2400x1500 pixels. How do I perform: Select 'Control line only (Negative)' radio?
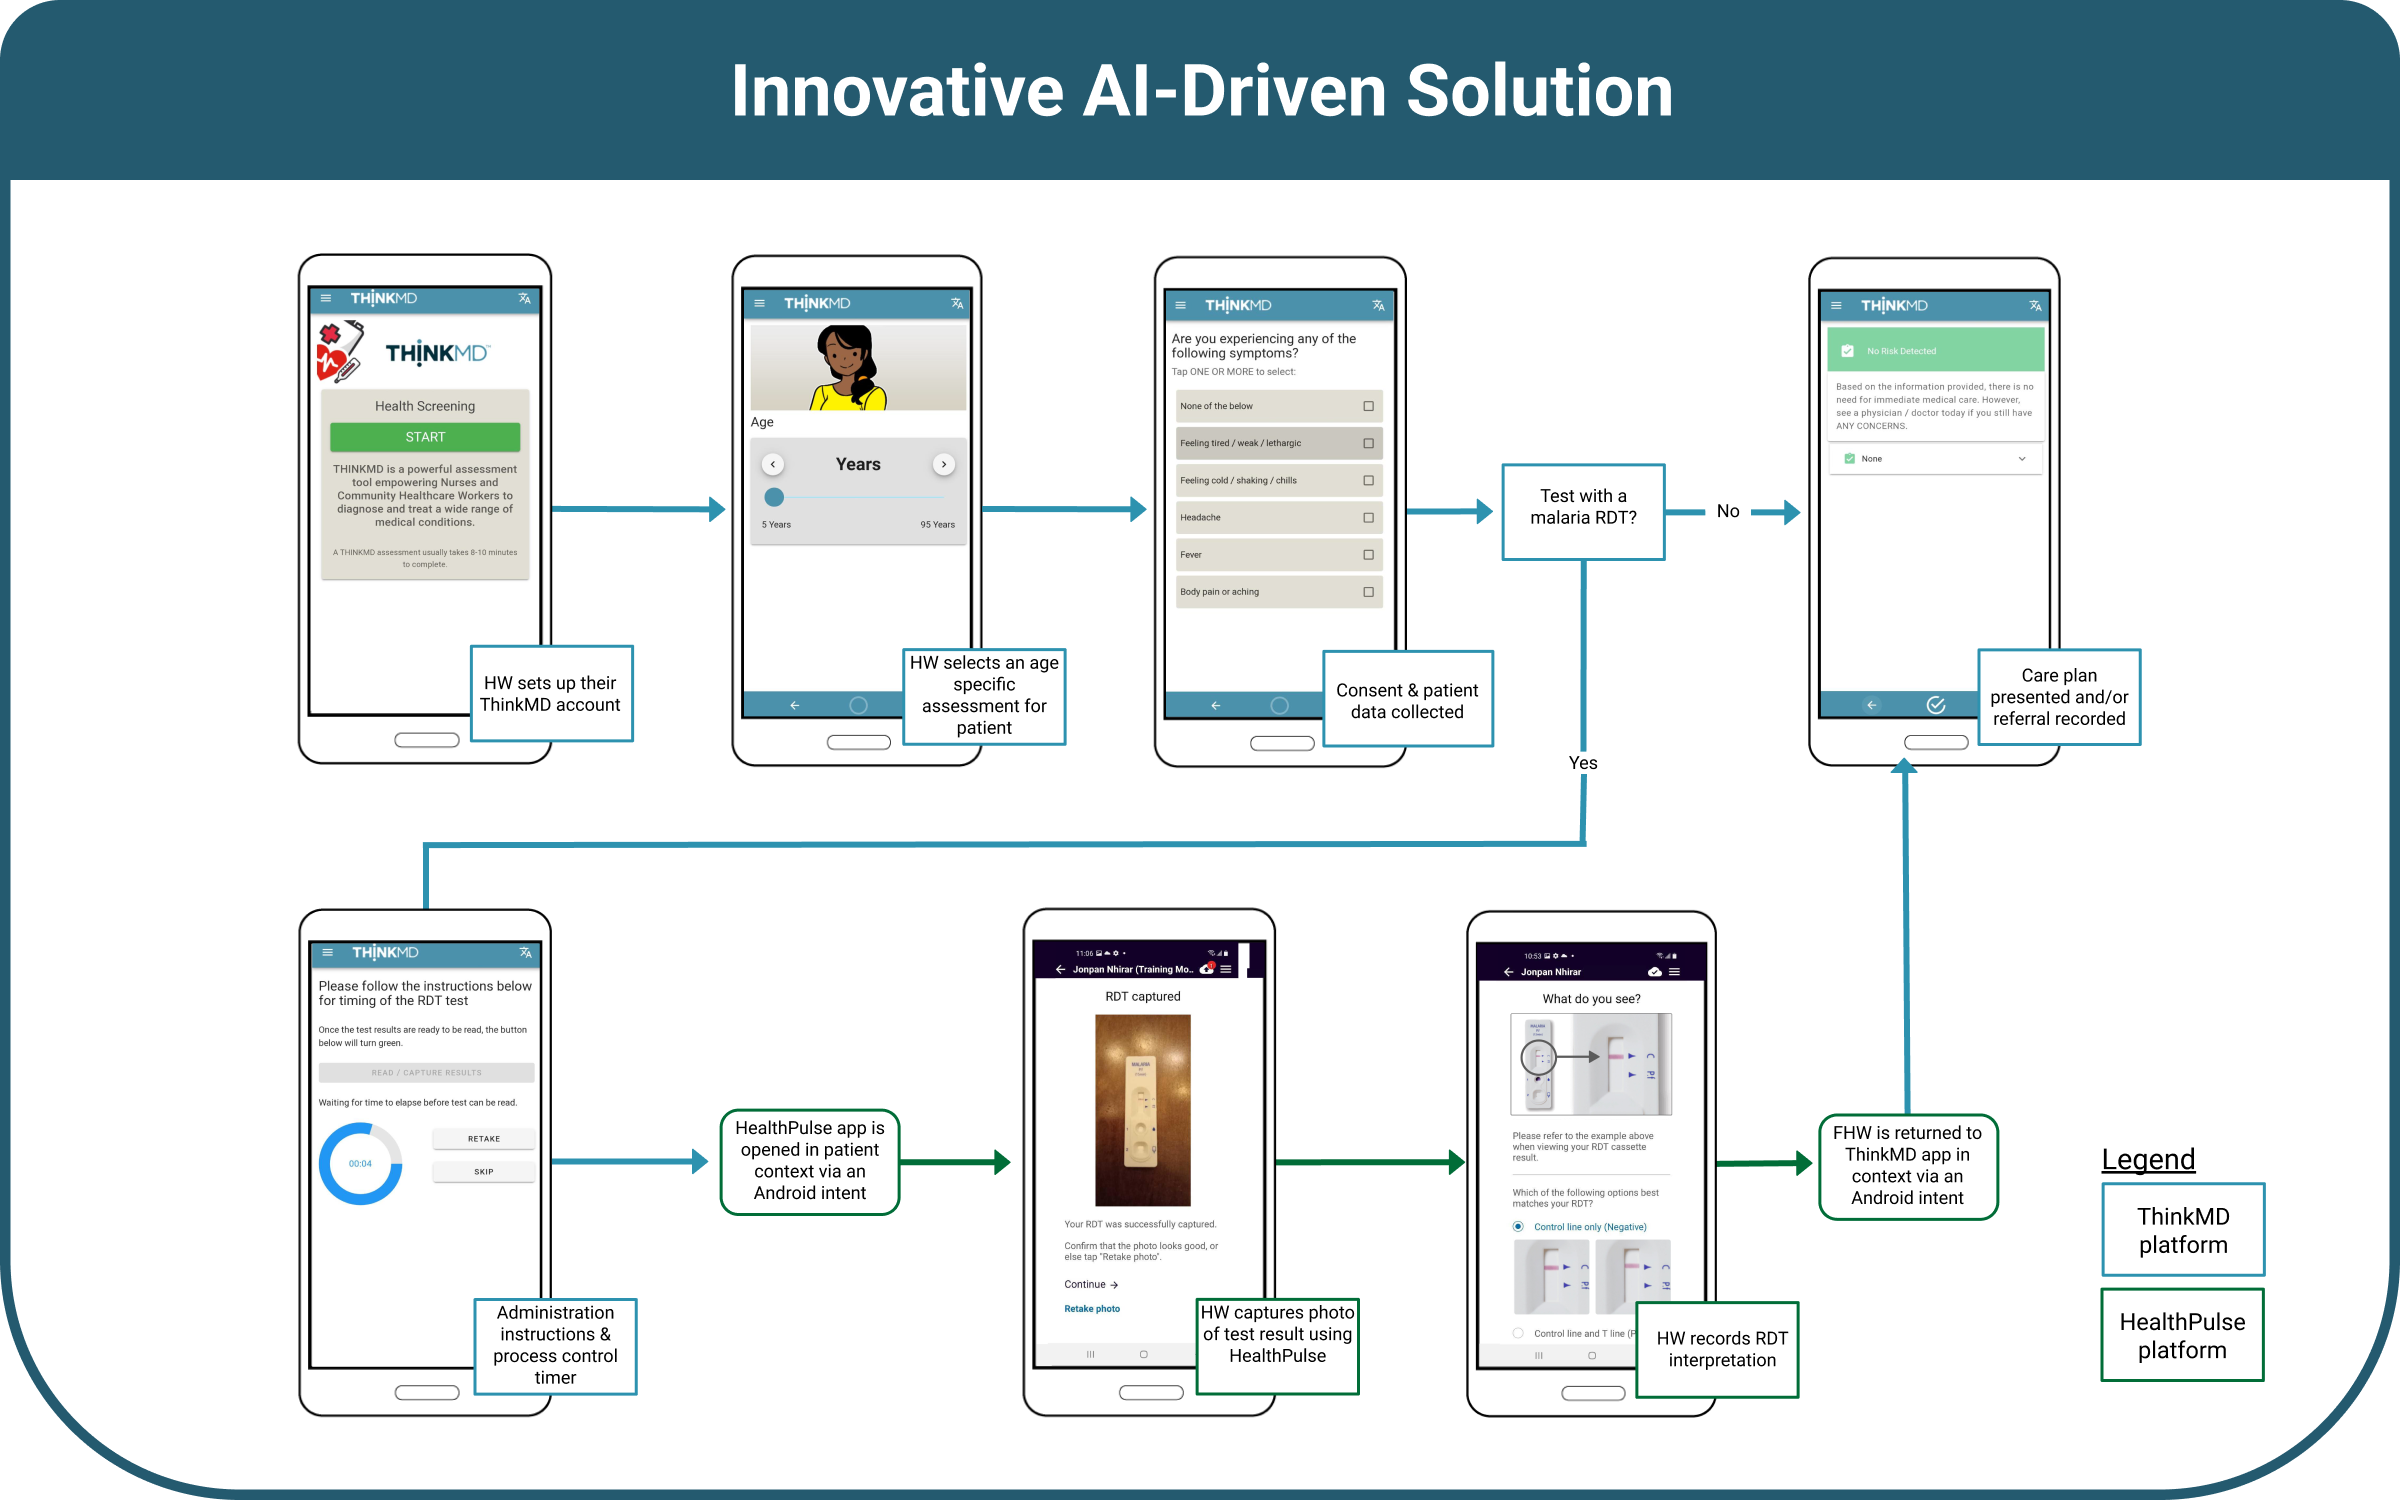tap(1518, 1226)
